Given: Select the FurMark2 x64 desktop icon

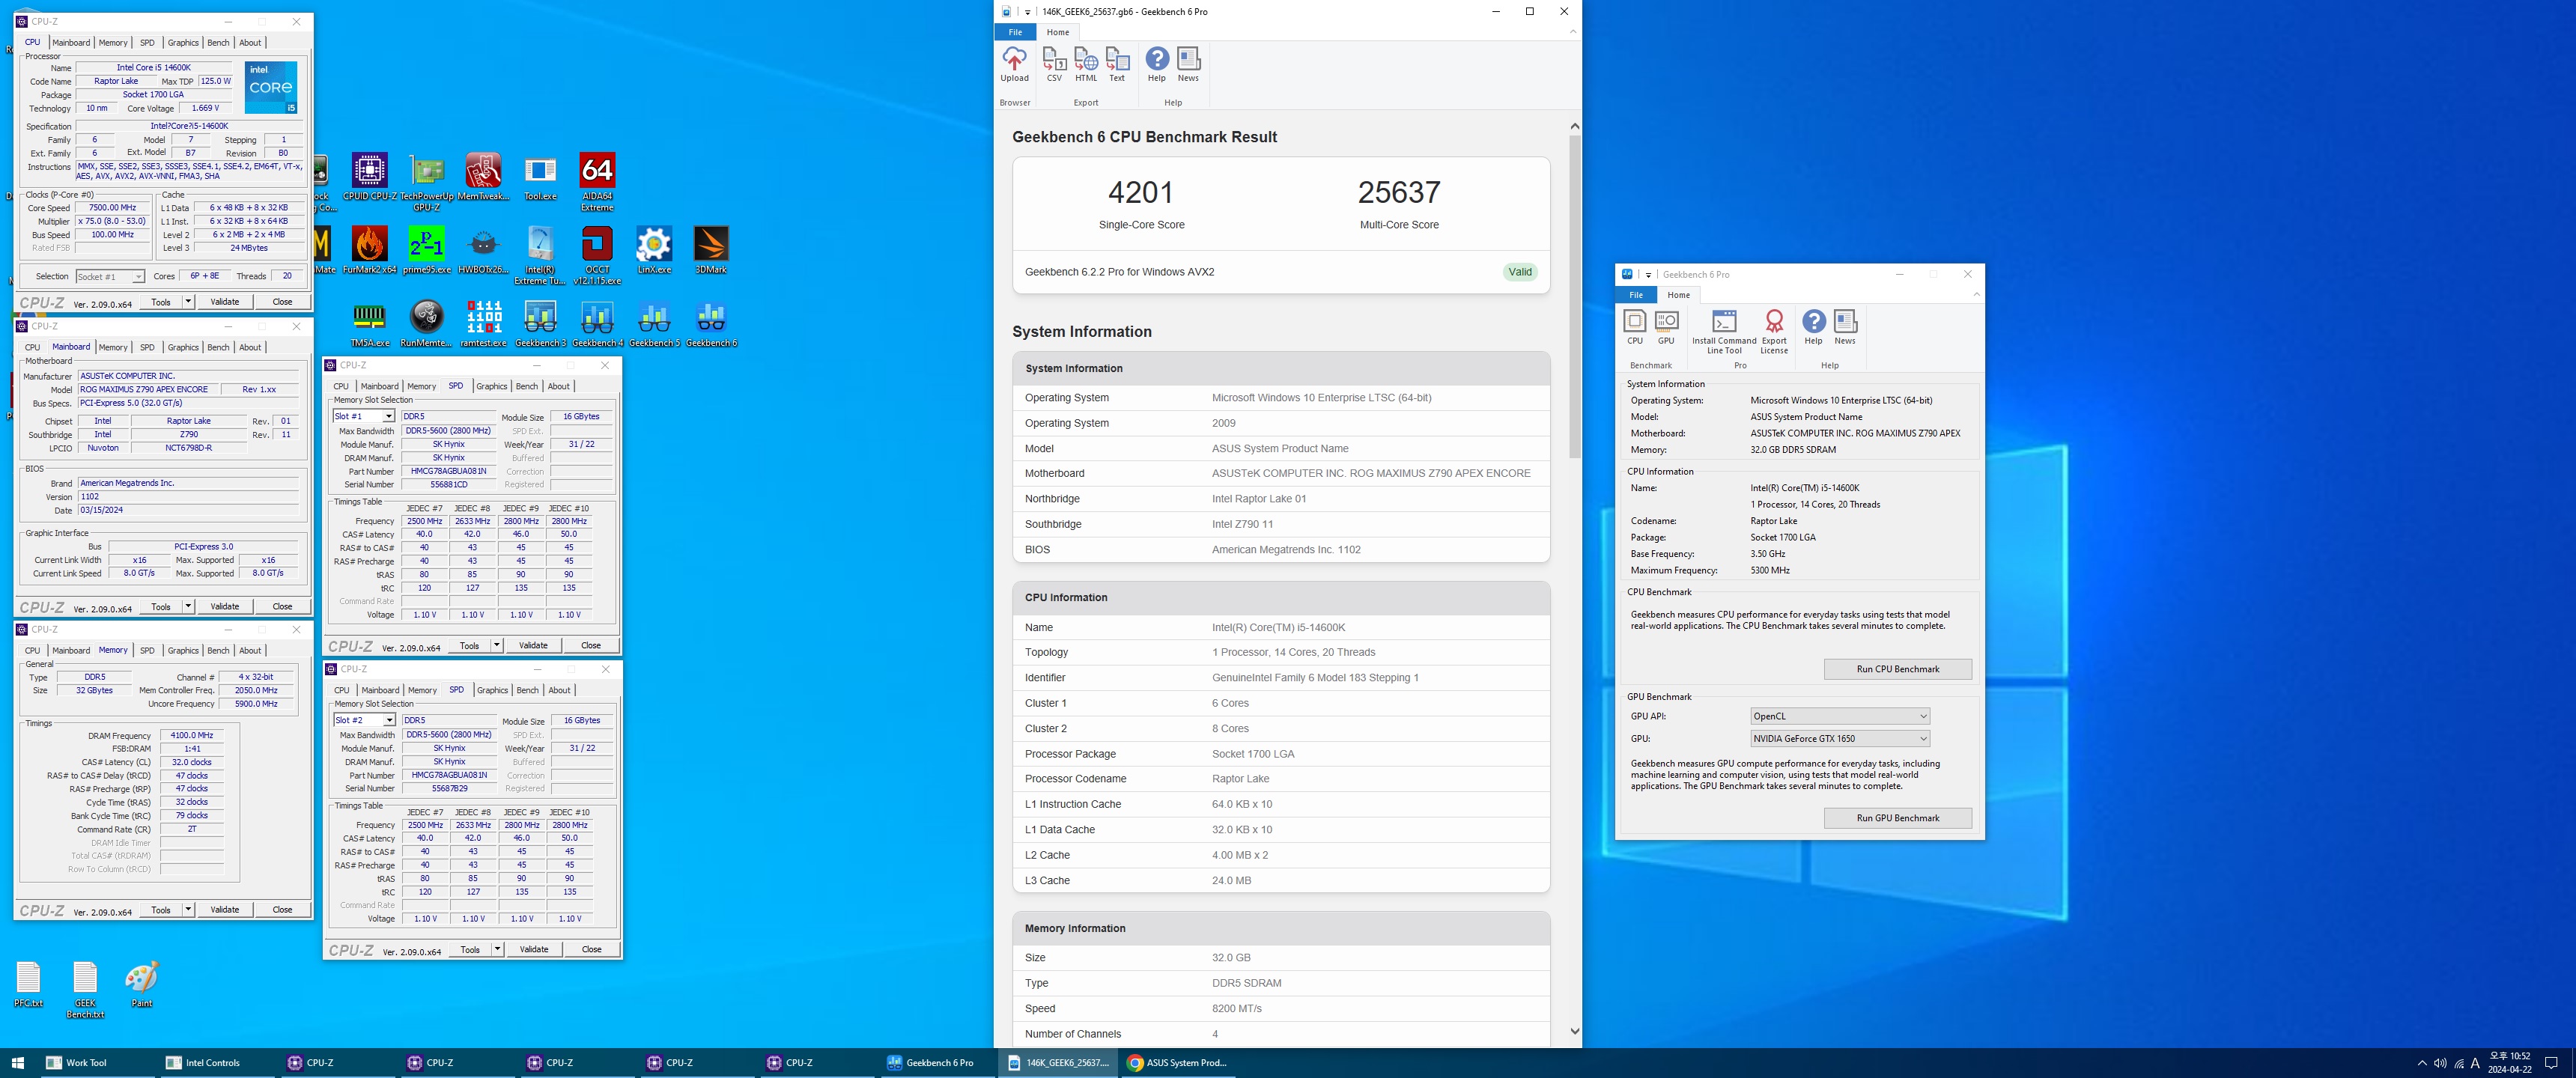Looking at the screenshot, I should coord(369,250).
